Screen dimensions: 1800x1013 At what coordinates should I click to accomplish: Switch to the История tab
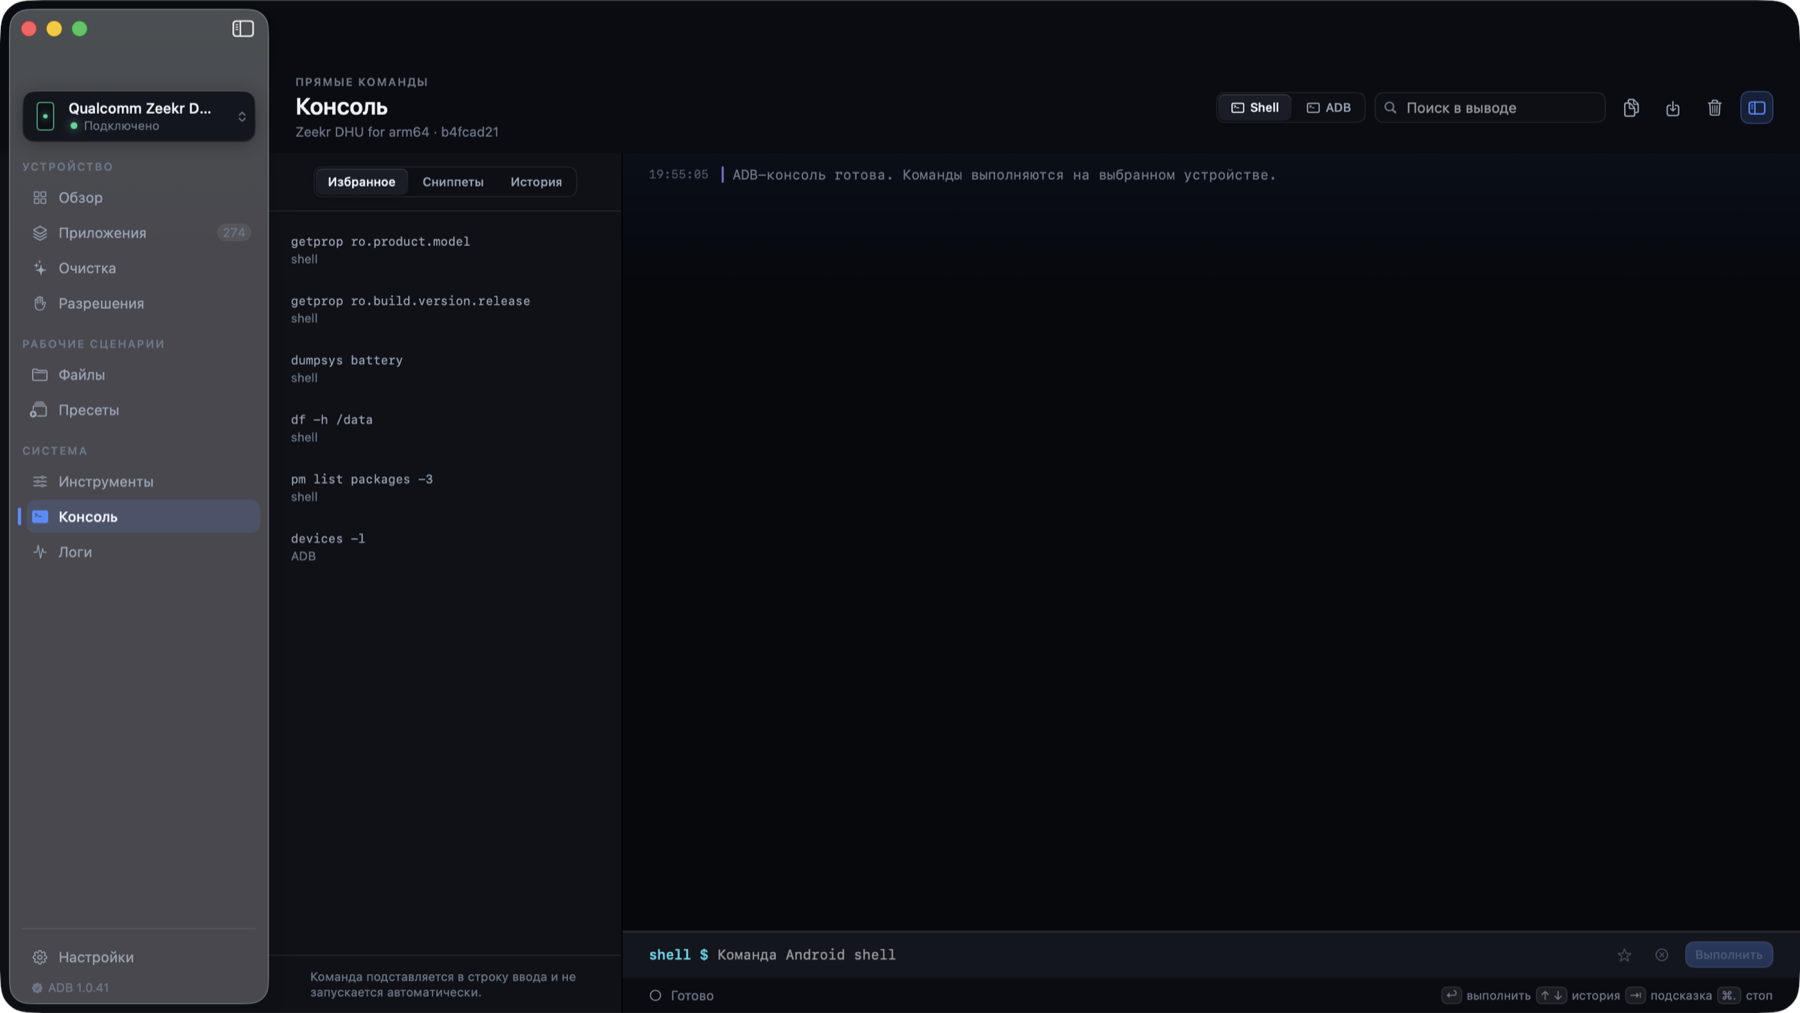click(536, 182)
